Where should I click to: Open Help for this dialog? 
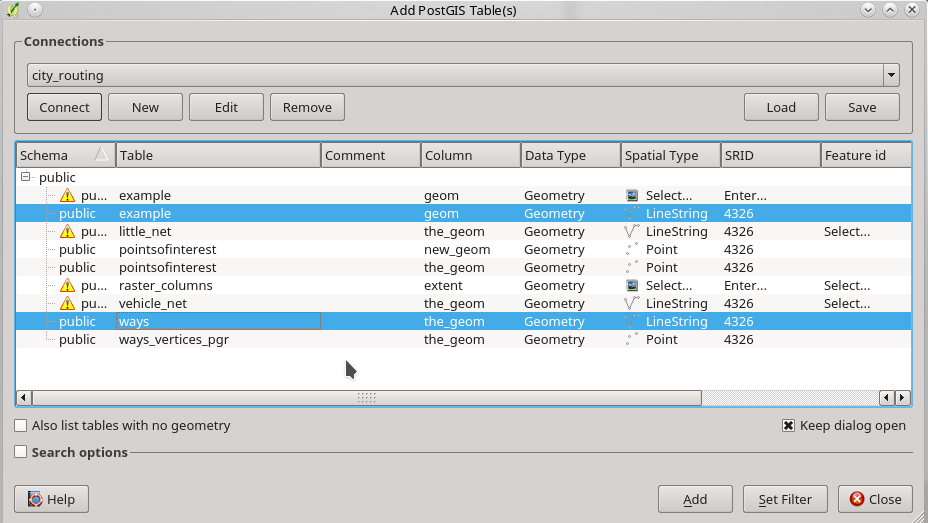pos(51,499)
